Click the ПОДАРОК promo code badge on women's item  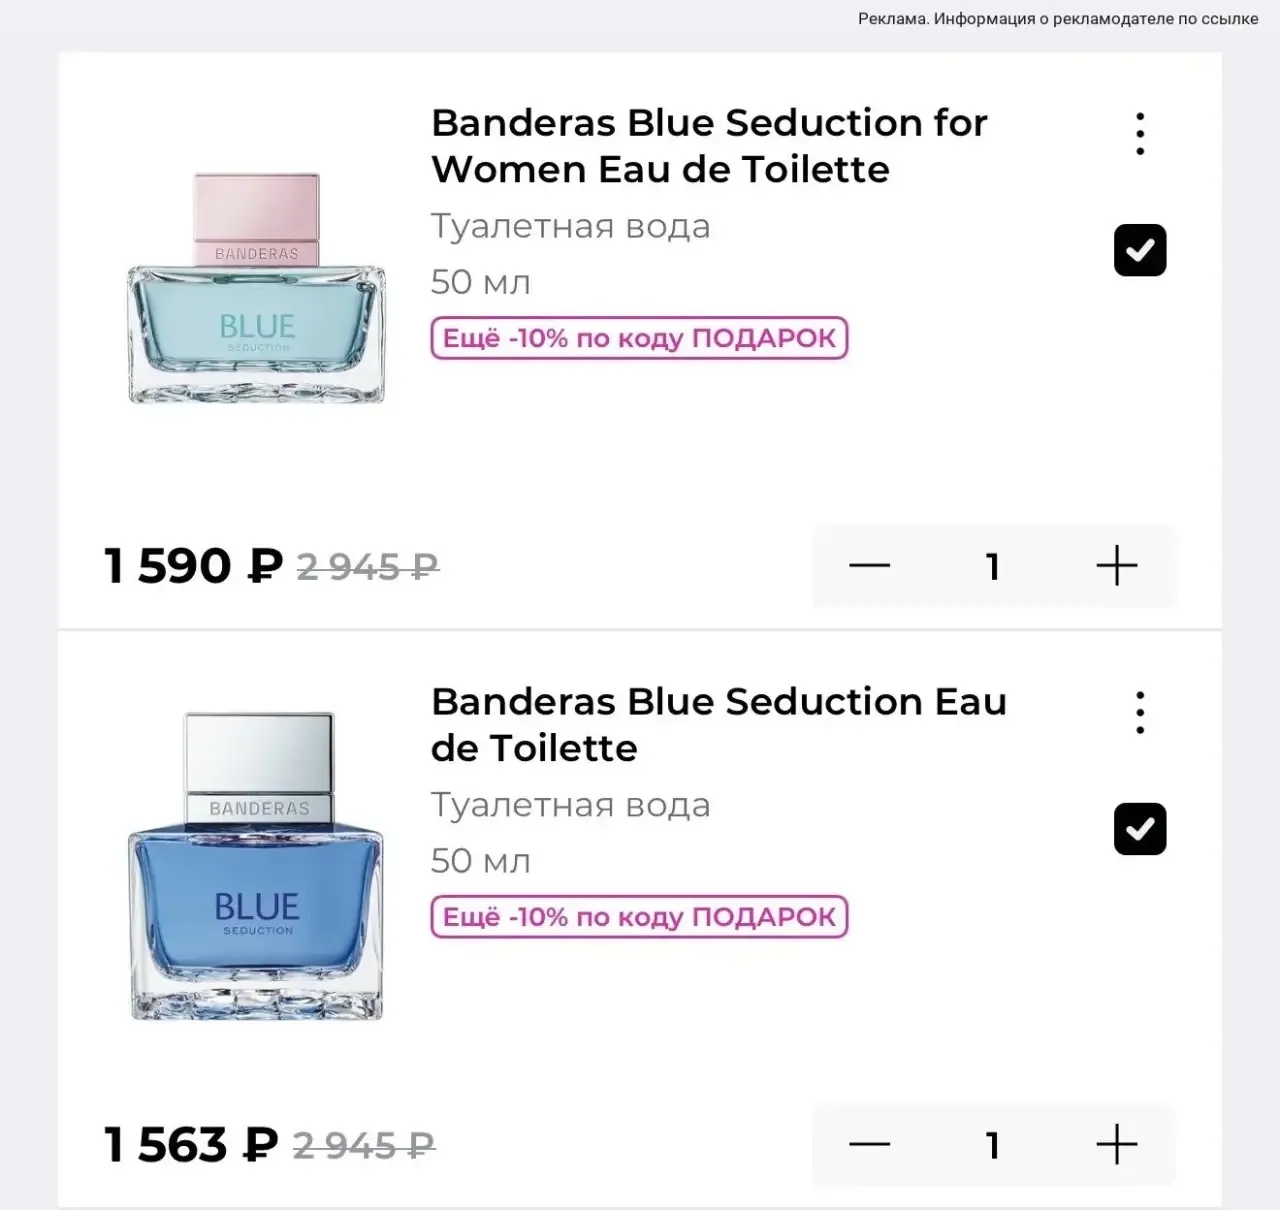pyautogui.click(x=639, y=338)
